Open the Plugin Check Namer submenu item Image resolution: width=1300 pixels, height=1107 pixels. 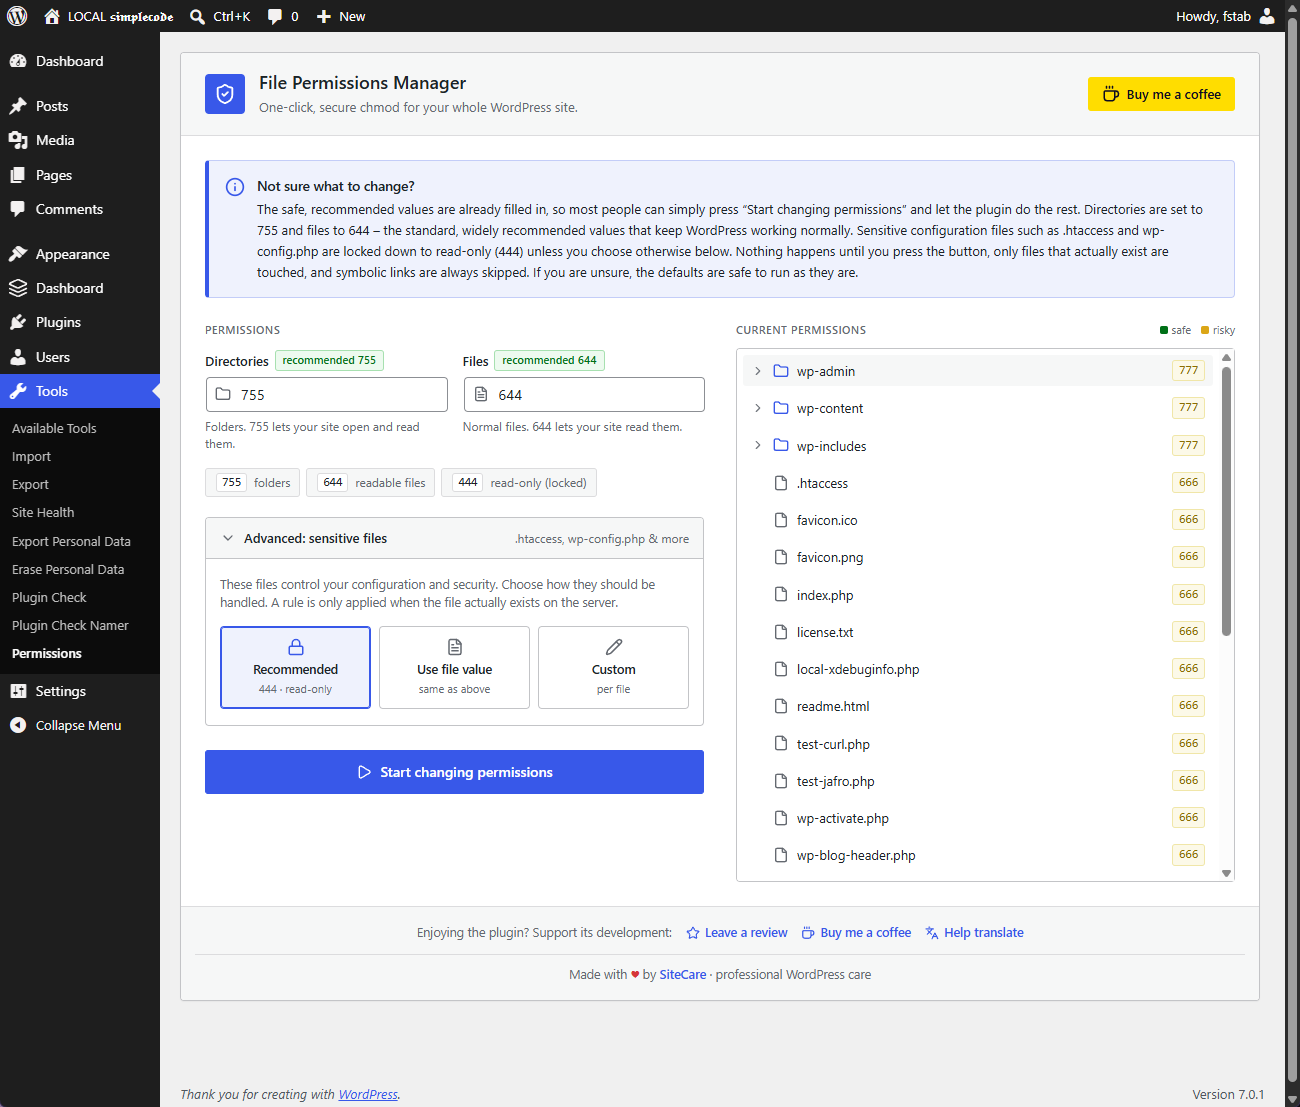tap(70, 625)
